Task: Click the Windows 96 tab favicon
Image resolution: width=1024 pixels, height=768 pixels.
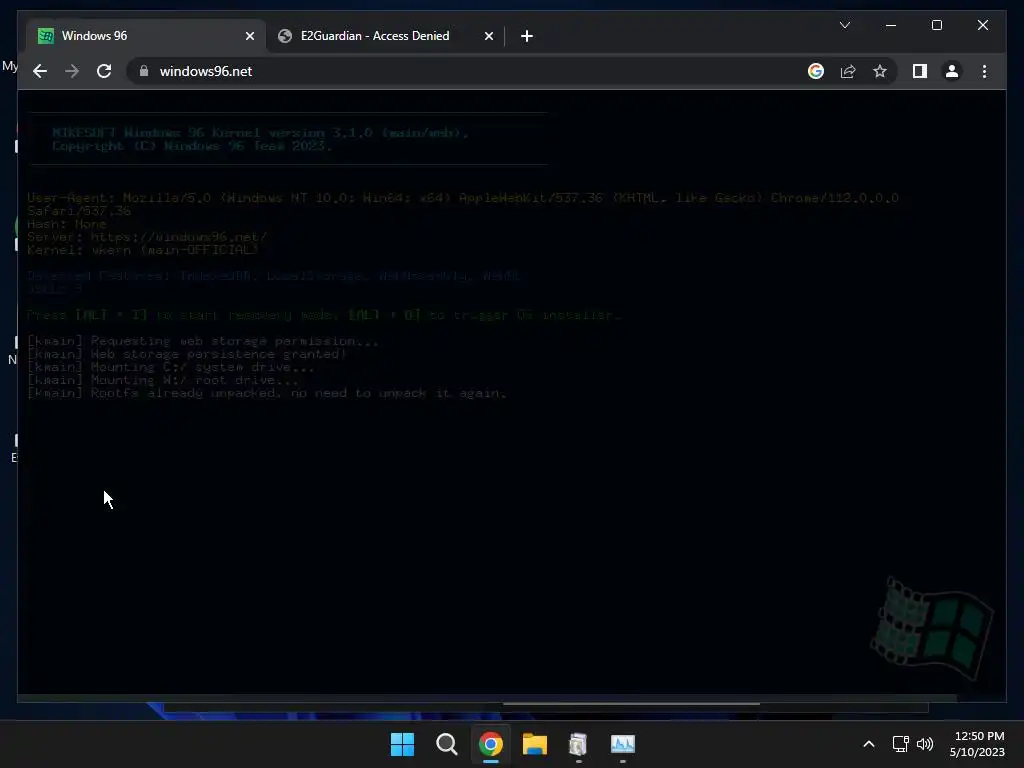Action: (46, 36)
